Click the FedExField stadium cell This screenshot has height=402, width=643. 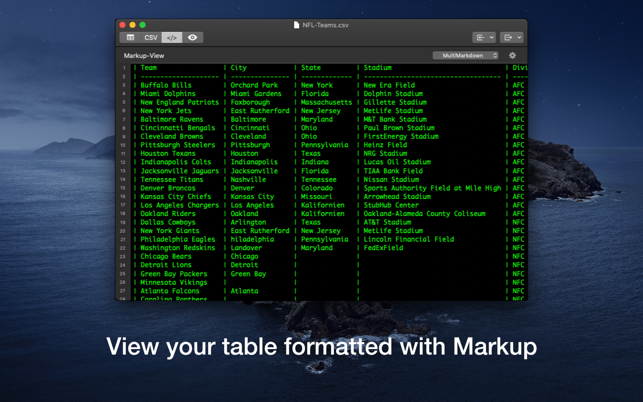click(383, 248)
